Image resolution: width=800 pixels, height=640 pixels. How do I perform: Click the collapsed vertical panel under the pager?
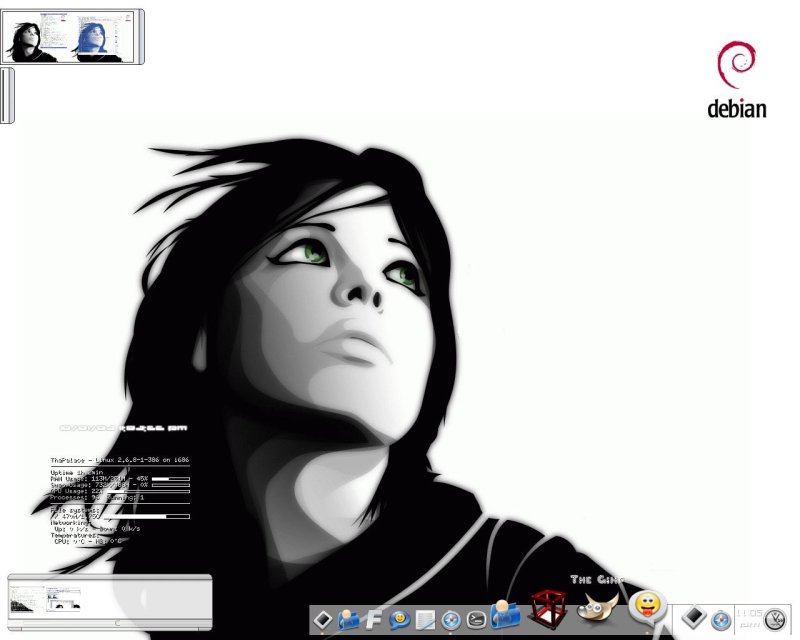click(7, 95)
